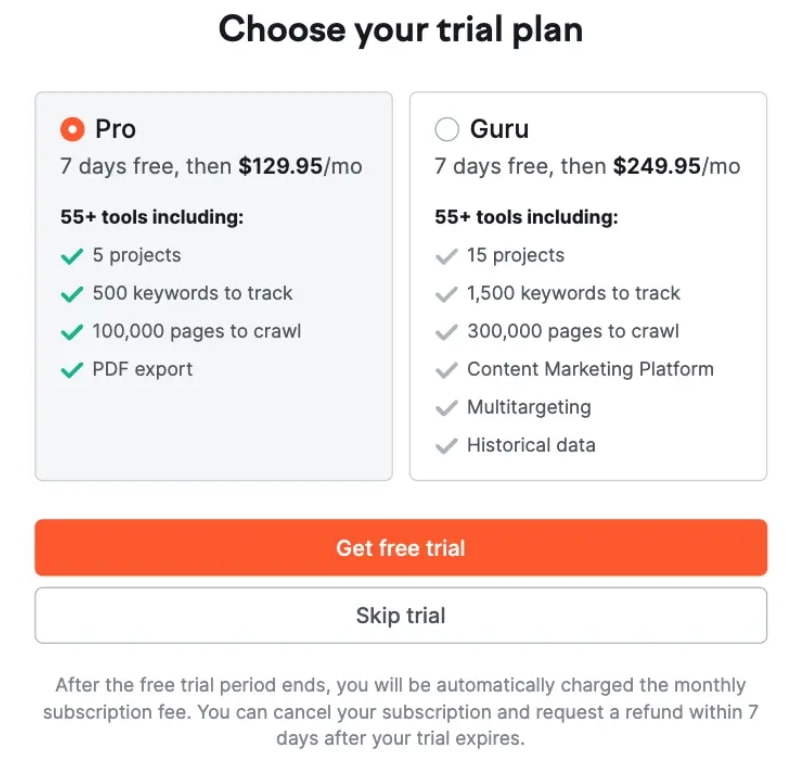Click the green checkmark beside 5 projects
Image resolution: width=809 pixels, height=769 pixels.
coord(72,255)
